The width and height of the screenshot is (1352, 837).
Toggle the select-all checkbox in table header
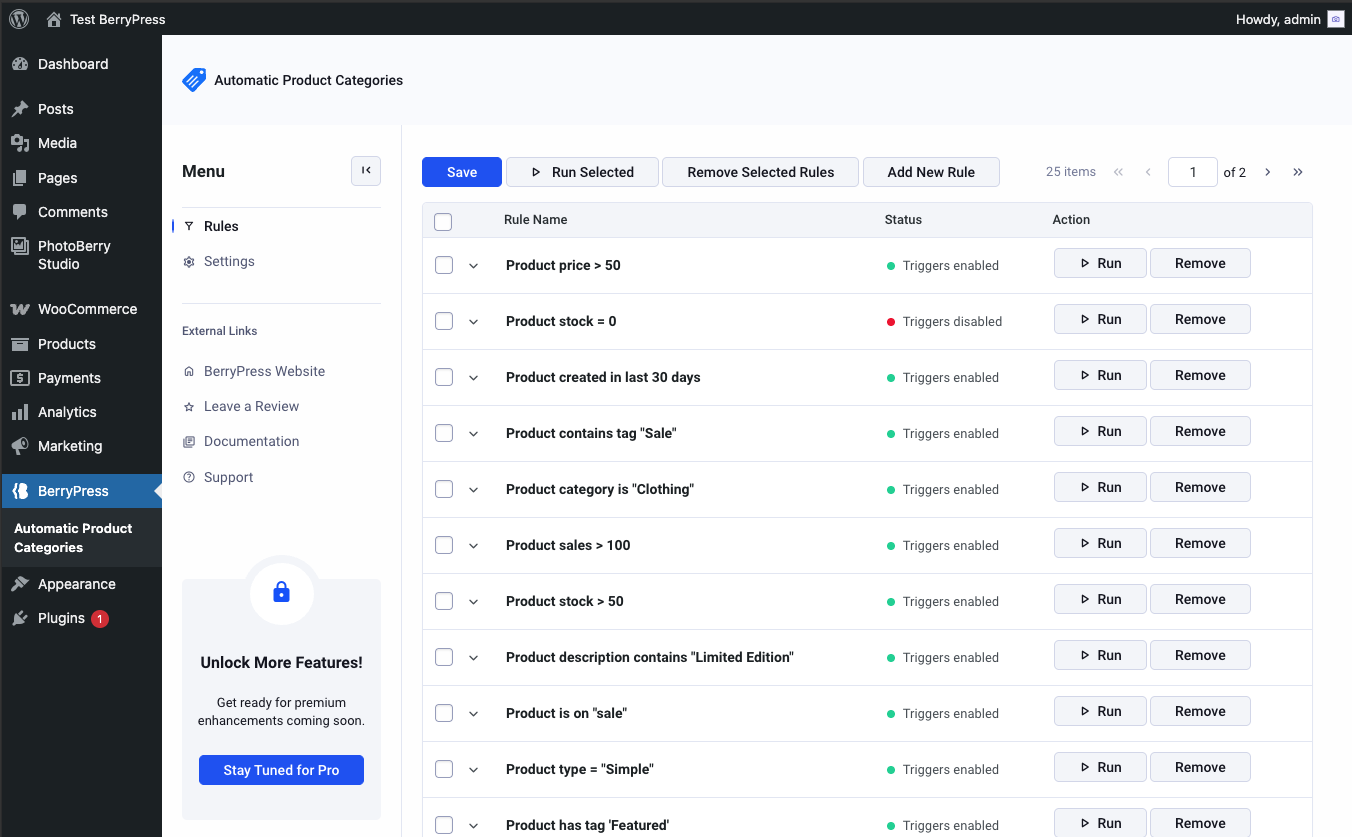[443, 221]
